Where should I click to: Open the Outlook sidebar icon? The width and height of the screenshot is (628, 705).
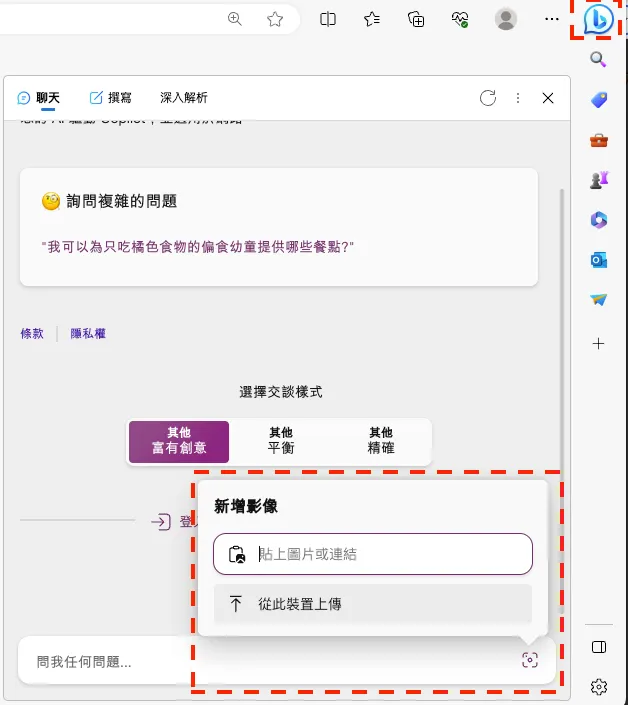tap(599, 260)
